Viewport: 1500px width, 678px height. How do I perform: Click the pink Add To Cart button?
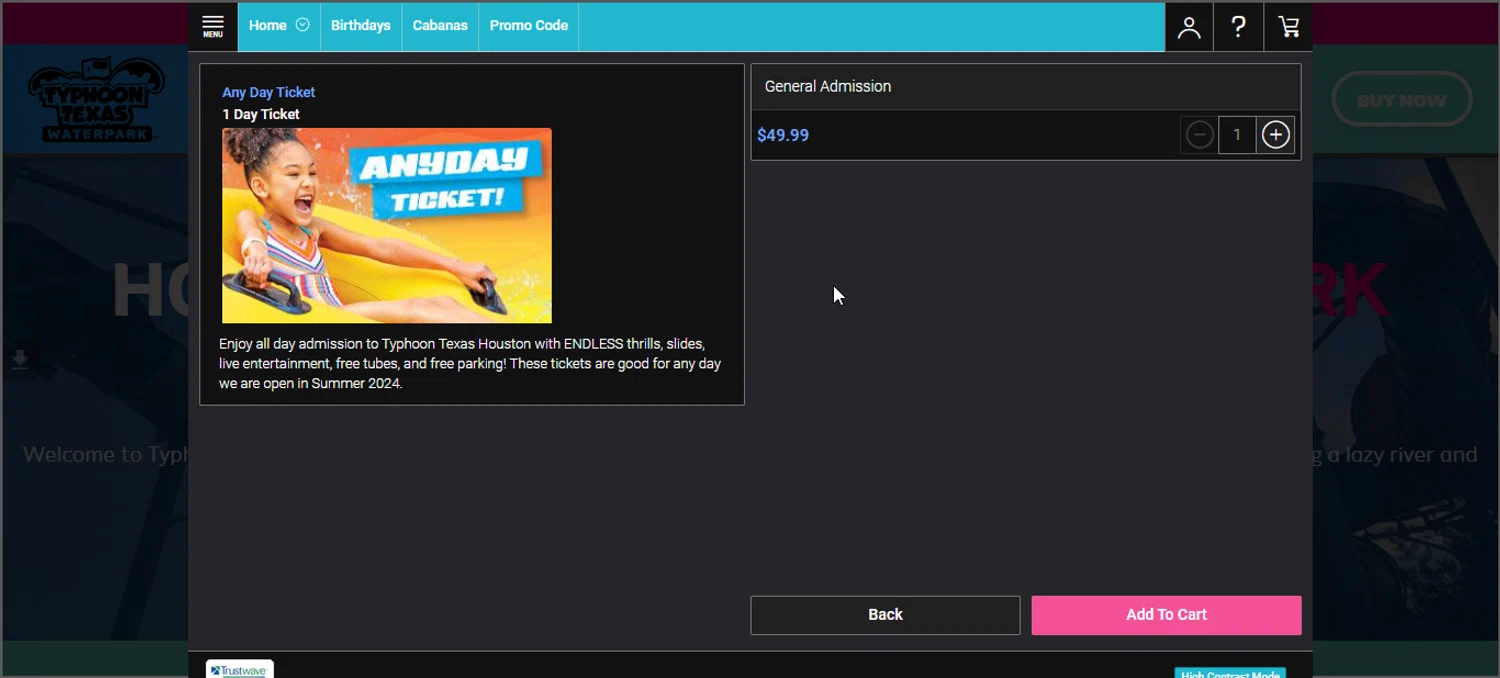(1166, 615)
